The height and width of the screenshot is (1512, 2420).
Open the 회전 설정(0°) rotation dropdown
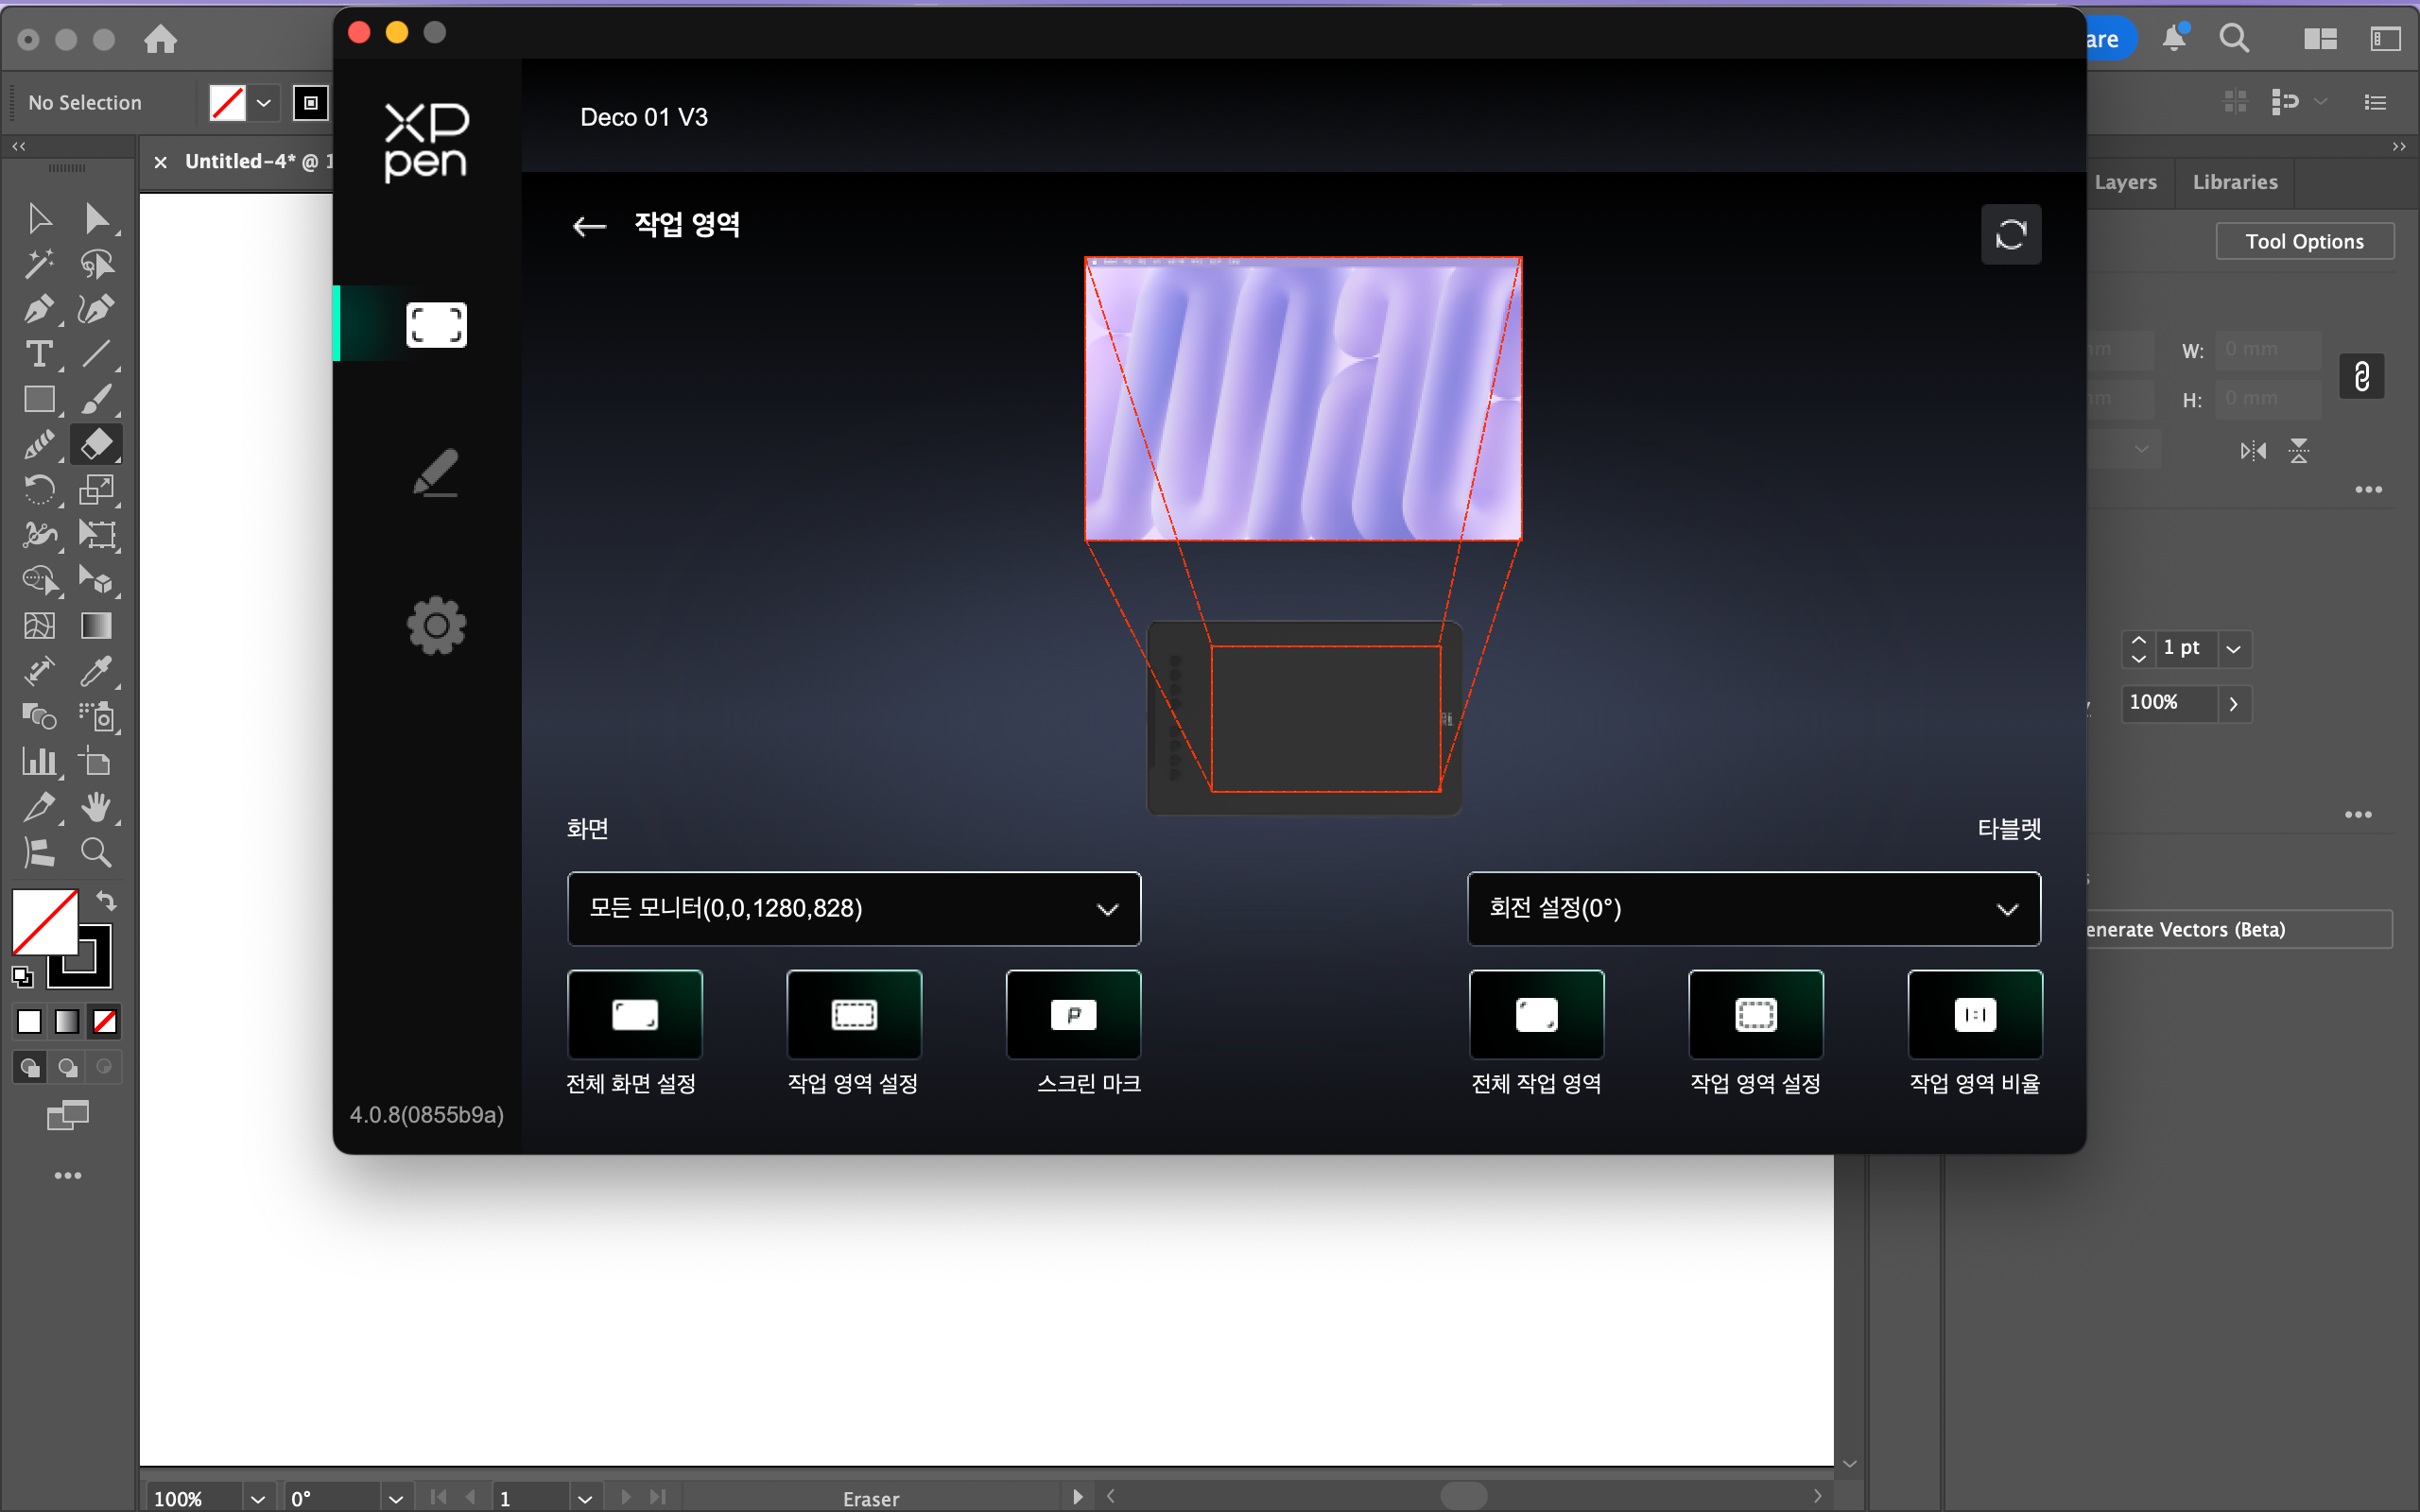click(1753, 908)
